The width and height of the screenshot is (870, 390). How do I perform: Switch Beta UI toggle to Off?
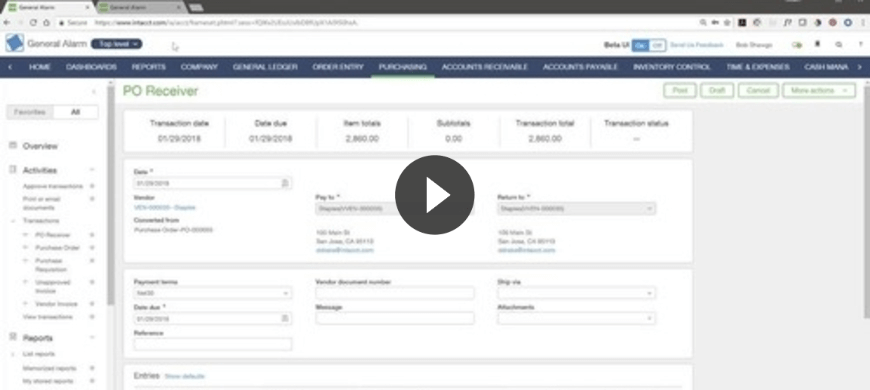657,45
